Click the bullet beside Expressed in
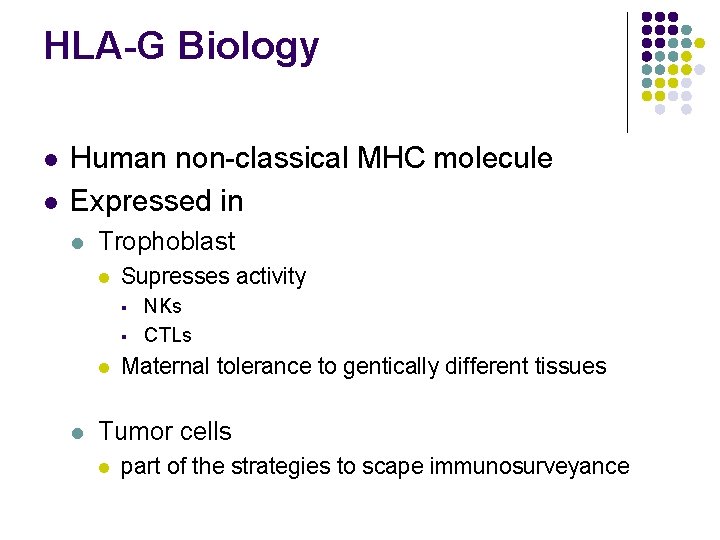 click(x=50, y=203)
